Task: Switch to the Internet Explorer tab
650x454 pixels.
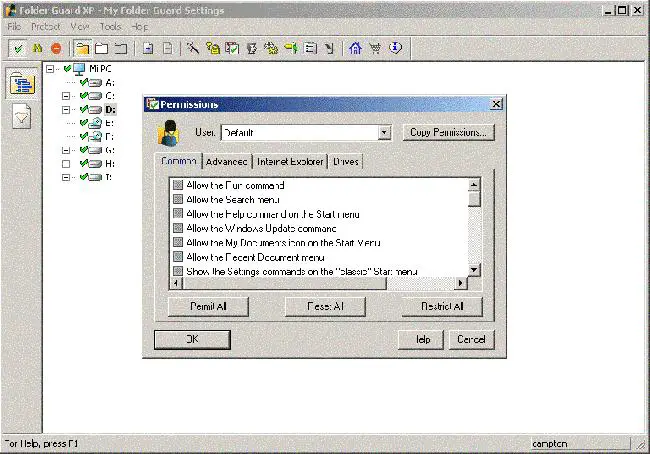Action: (290, 162)
